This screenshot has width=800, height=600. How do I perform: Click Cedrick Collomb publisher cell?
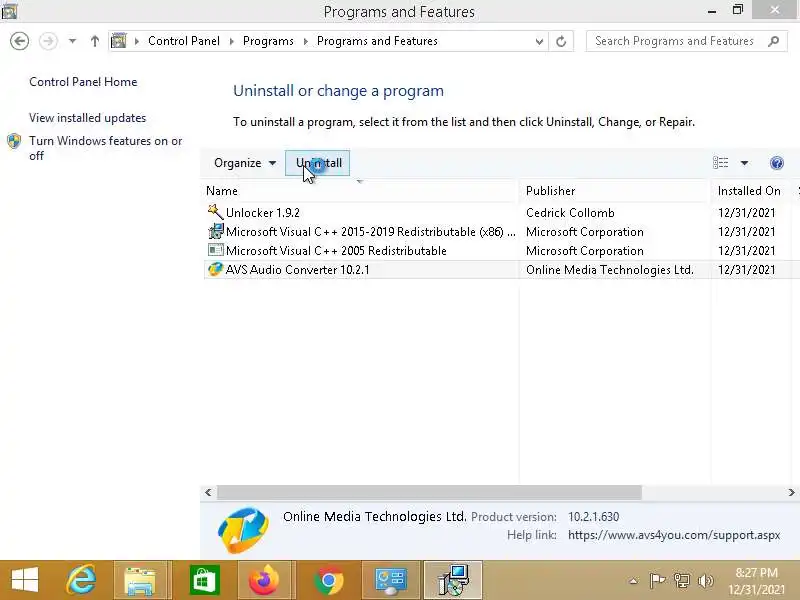click(x=570, y=213)
